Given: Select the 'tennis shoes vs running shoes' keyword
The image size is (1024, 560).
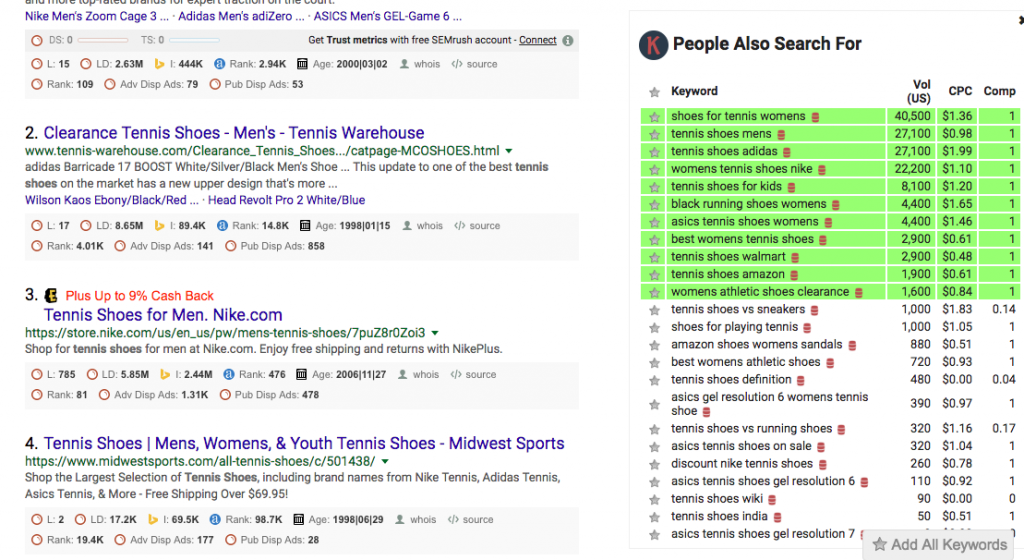Looking at the screenshot, I should [752, 429].
